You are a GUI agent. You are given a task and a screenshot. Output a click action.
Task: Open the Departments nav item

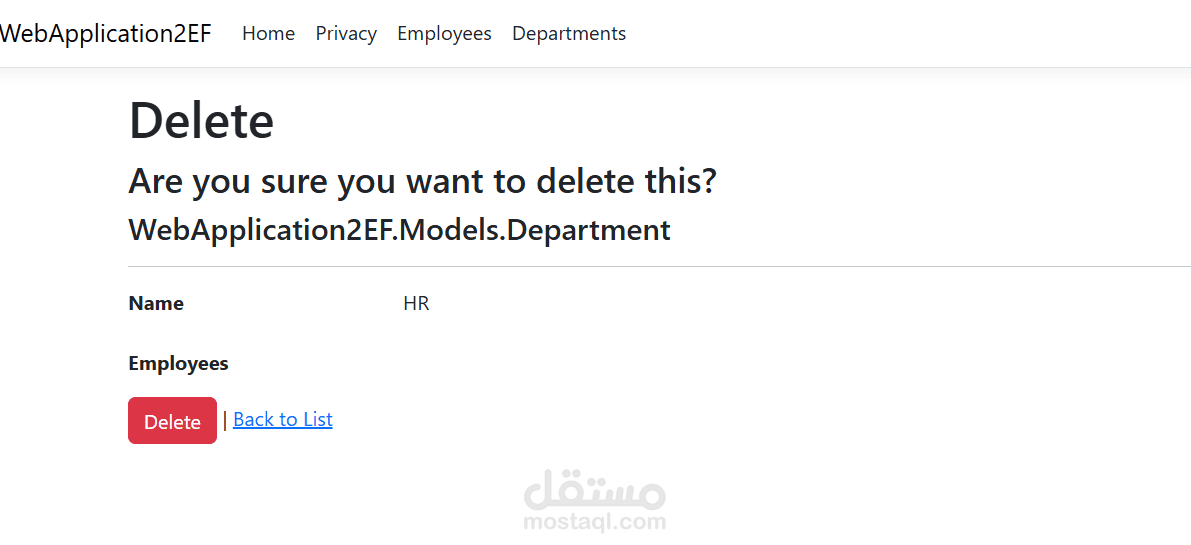[x=569, y=33]
